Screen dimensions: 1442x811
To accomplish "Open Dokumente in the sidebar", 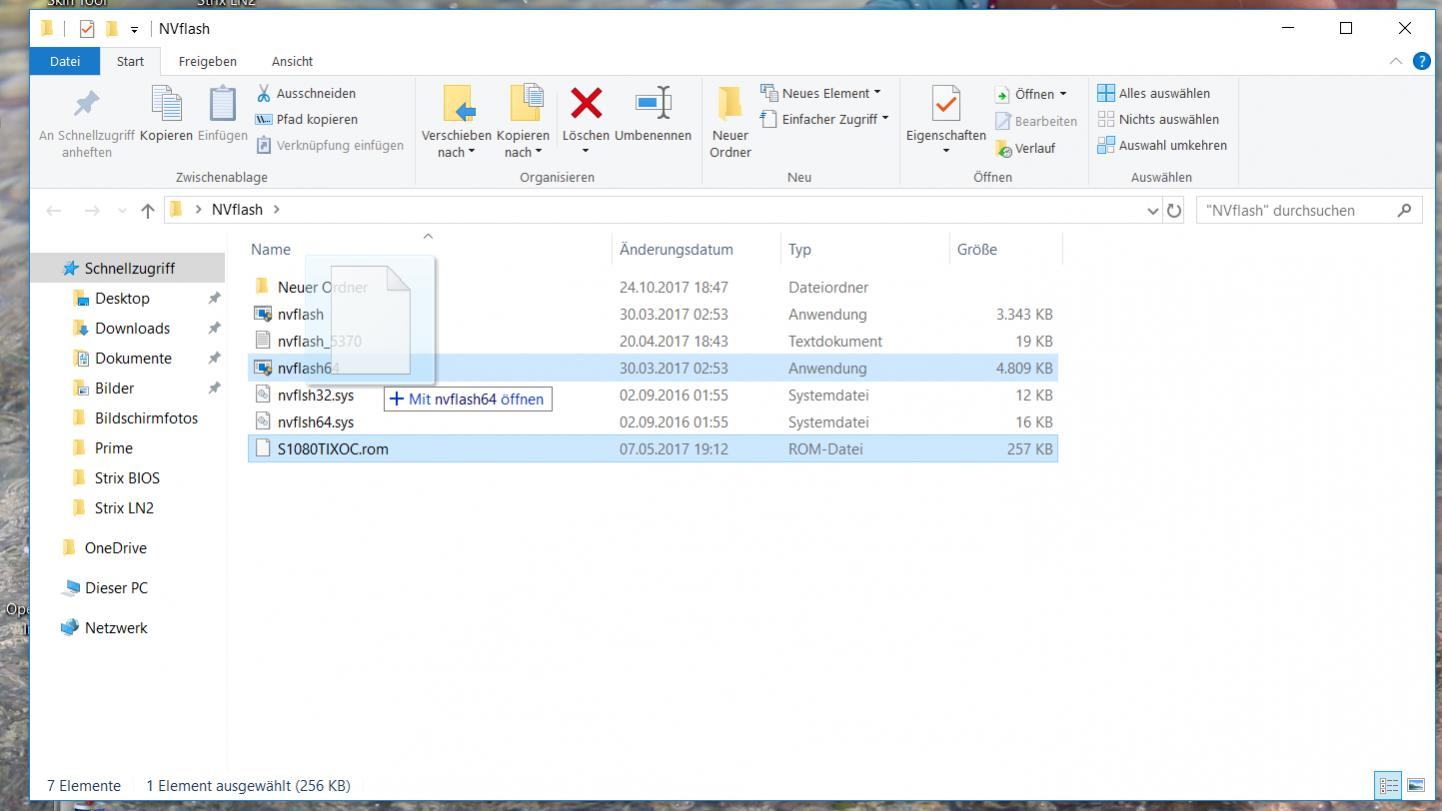I will pos(133,358).
